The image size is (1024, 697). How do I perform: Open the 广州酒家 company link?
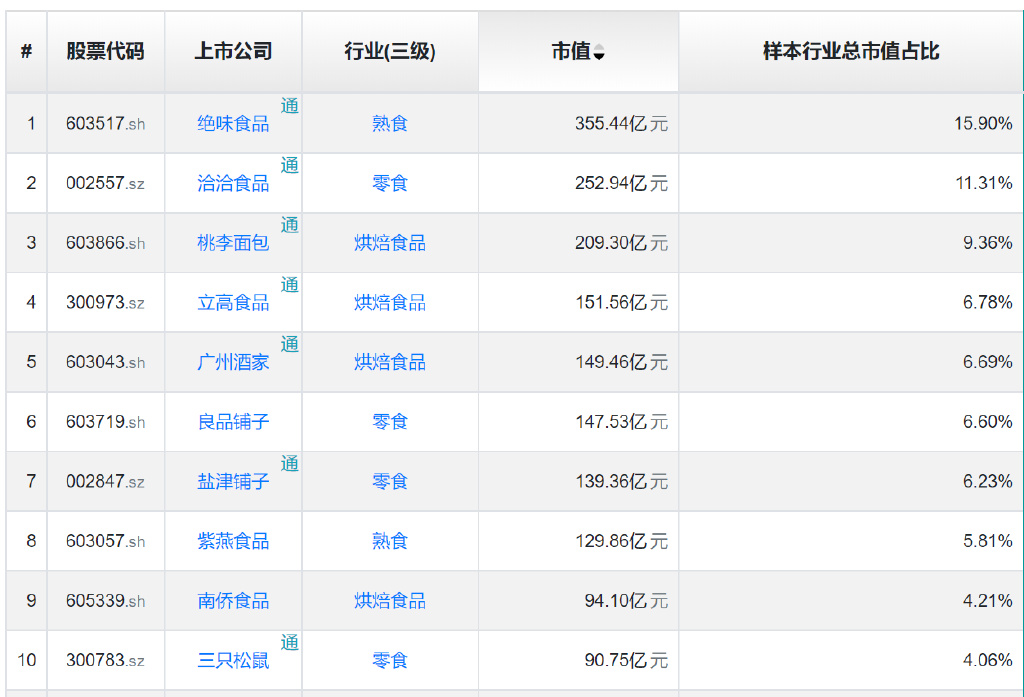(x=233, y=362)
